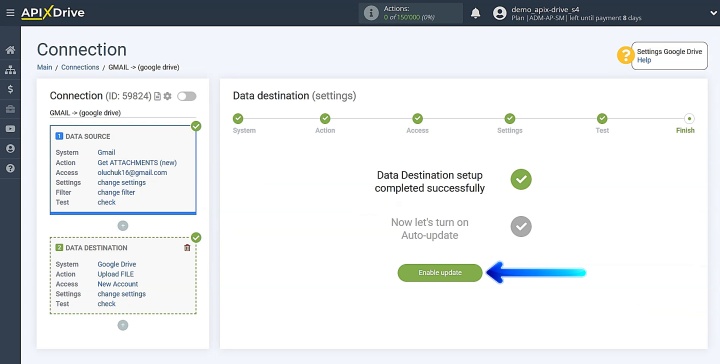Open the hamburger menu
Screen dimensions: 720x364
(10, 13)
